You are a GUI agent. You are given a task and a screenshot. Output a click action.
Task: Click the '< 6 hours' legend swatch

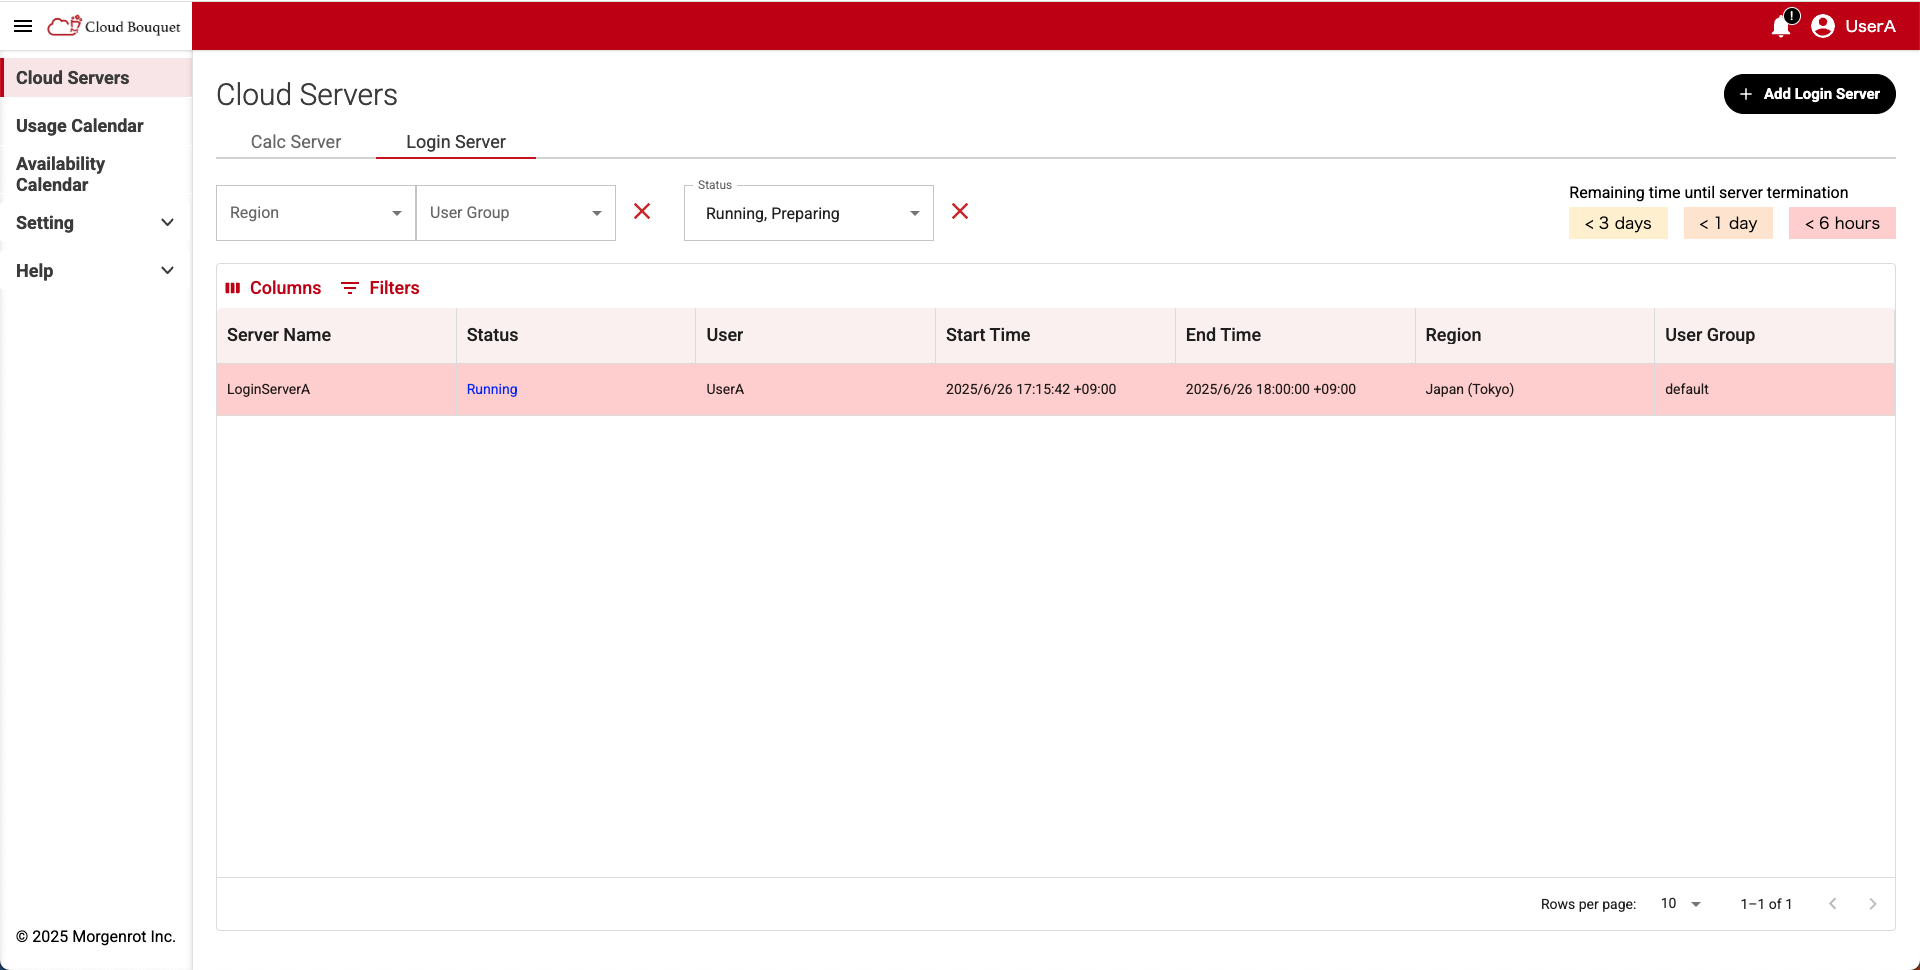pyautogui.click(x=1842, y=223)
